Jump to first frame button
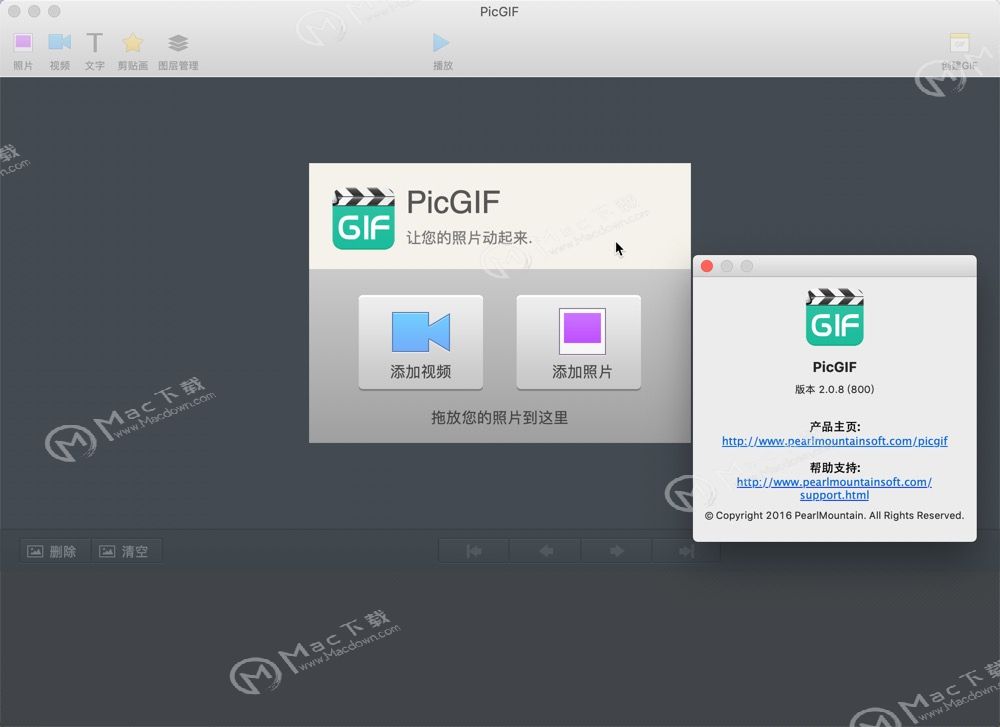This screenshot has width=1000, height=727. 474,551
